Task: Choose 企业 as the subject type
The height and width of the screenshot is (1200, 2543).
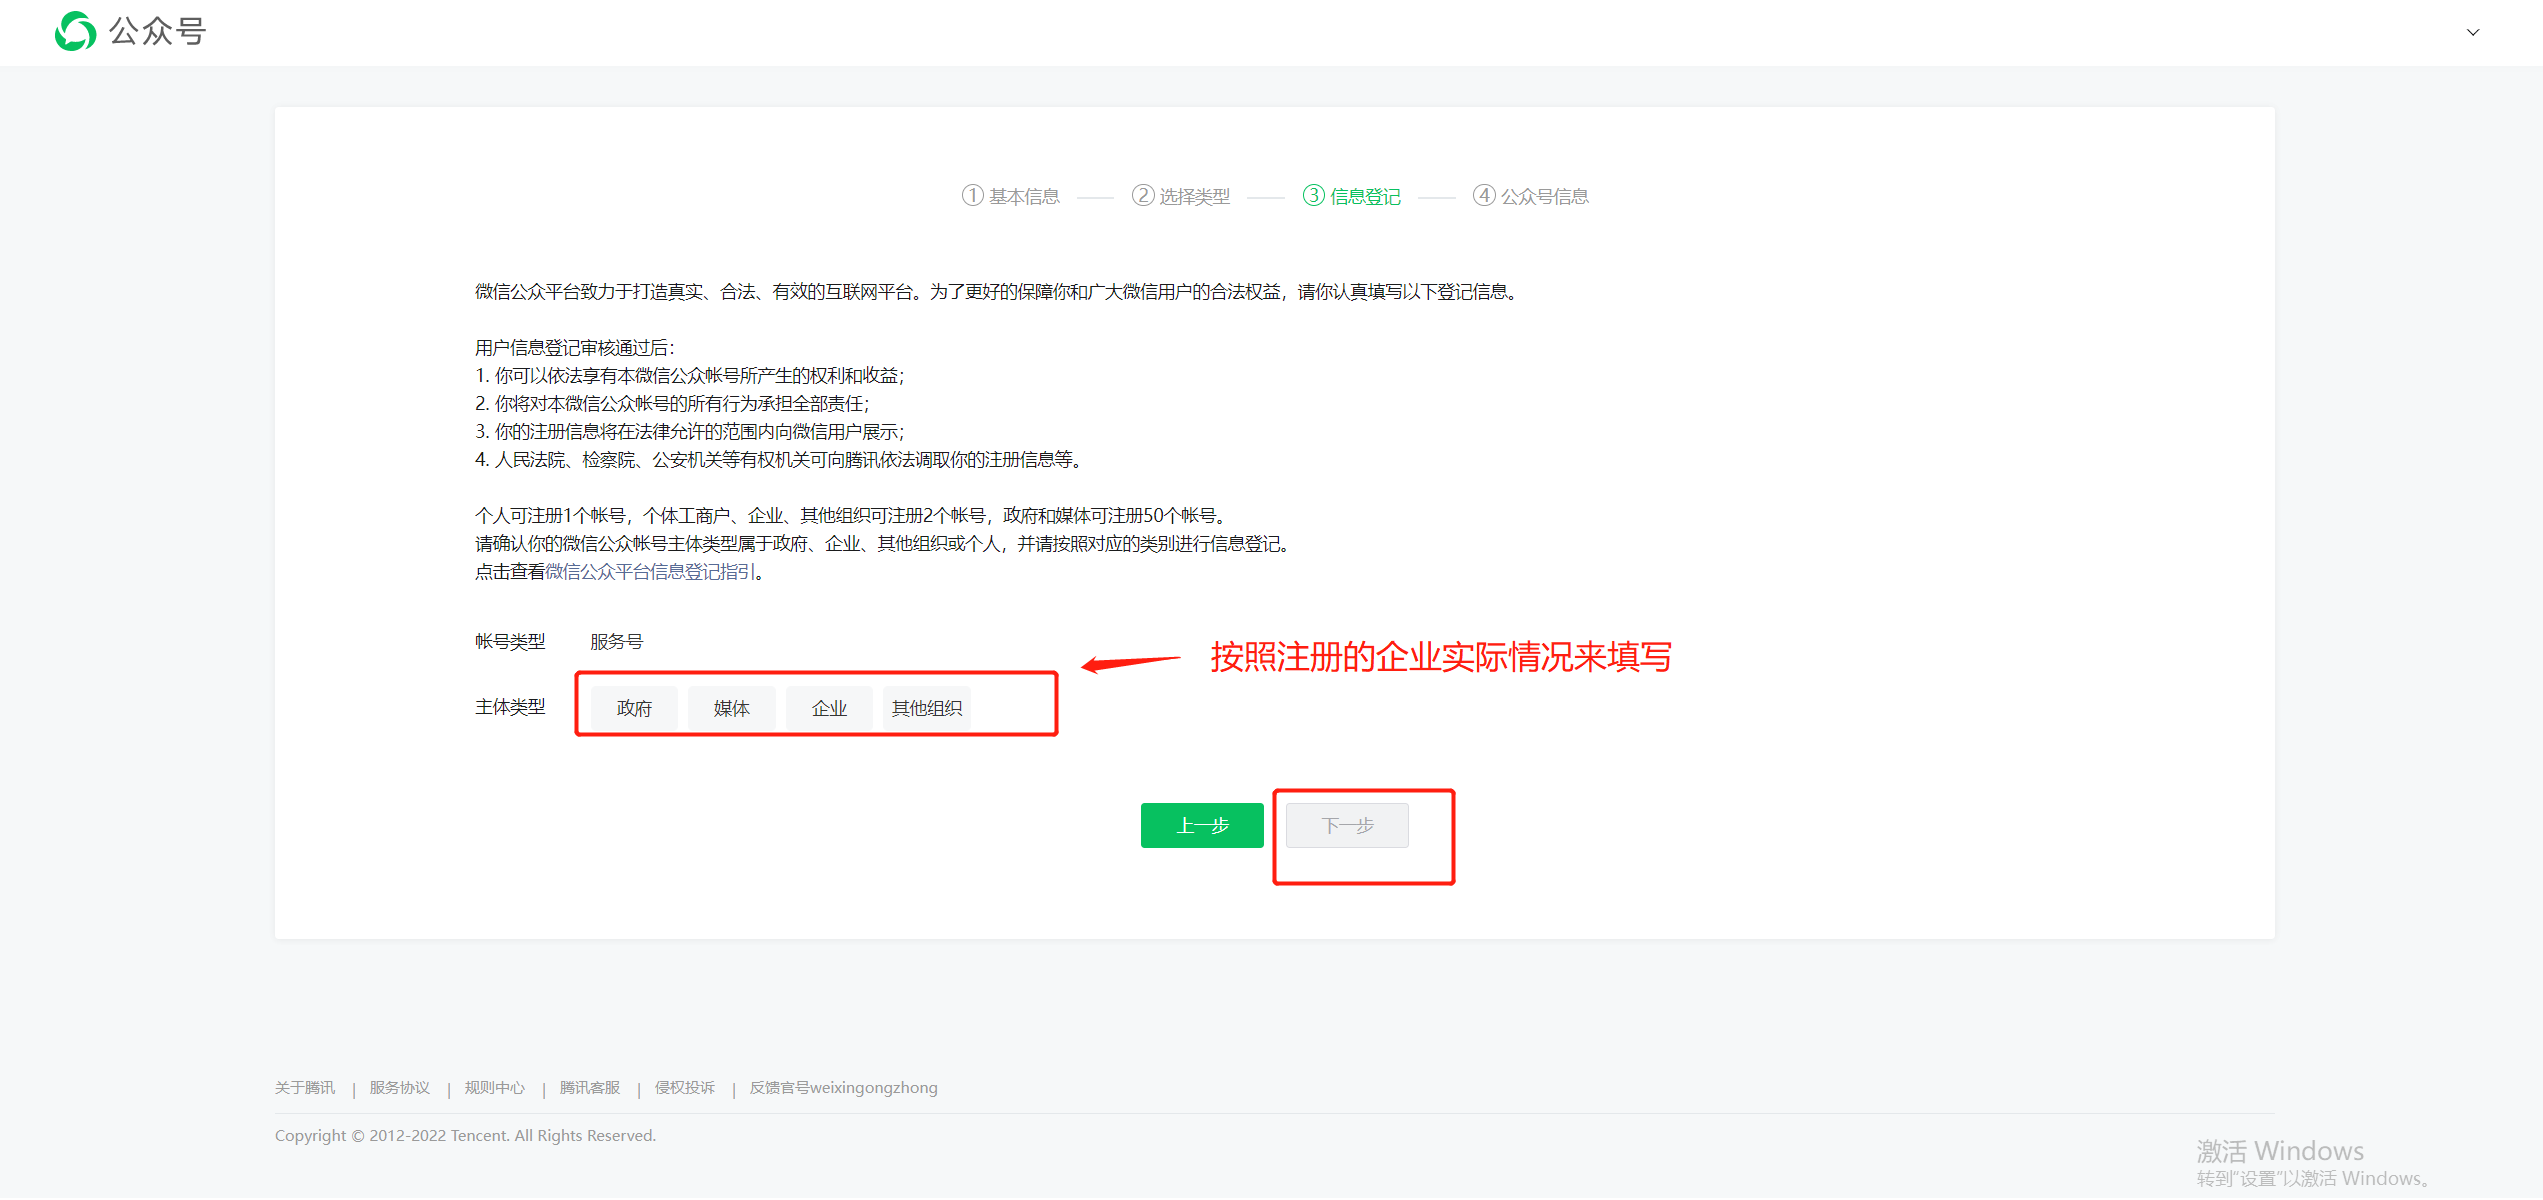Action: tap(829, 708)
